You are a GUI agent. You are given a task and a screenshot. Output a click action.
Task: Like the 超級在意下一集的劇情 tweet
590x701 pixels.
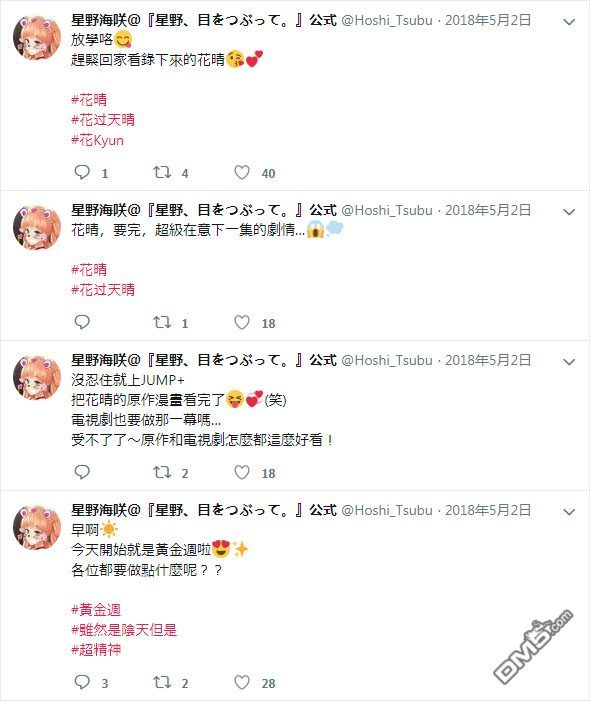tap(242, 322)
